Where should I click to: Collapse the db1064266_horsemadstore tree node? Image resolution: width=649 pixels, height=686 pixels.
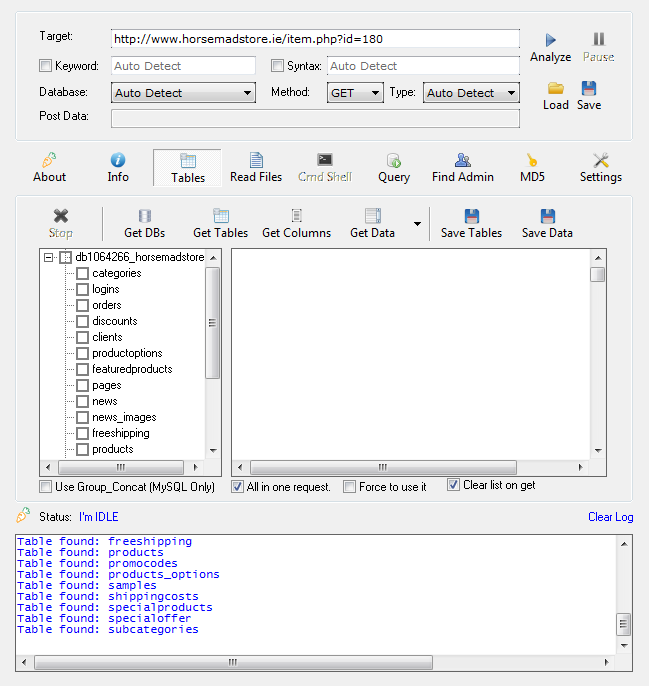pyautogui.click(x=49, y=257)
